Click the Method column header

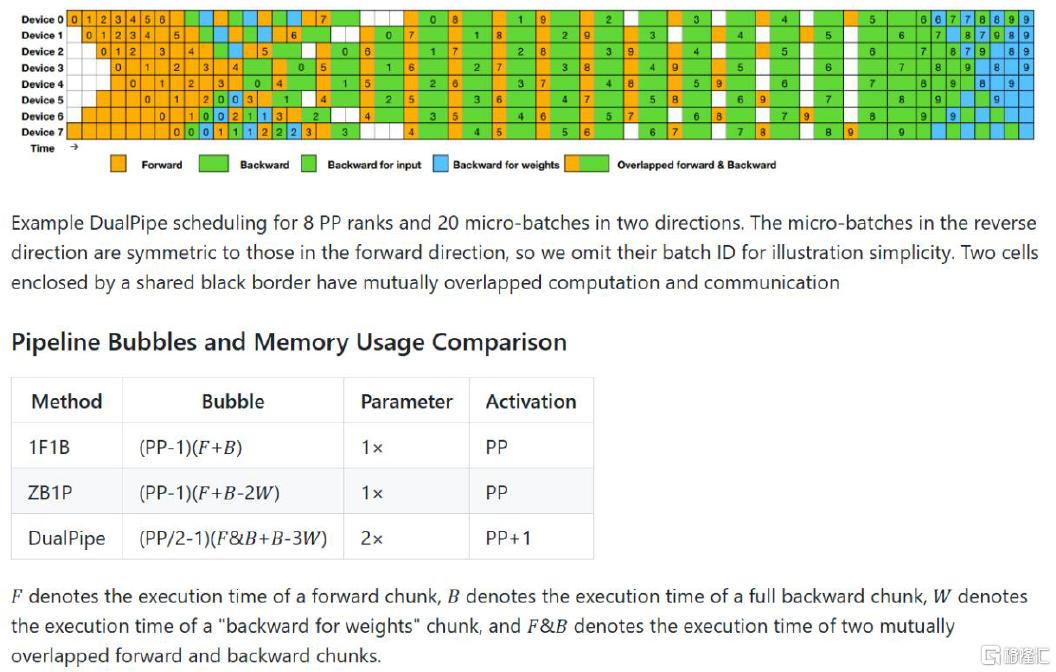point(67,401)
